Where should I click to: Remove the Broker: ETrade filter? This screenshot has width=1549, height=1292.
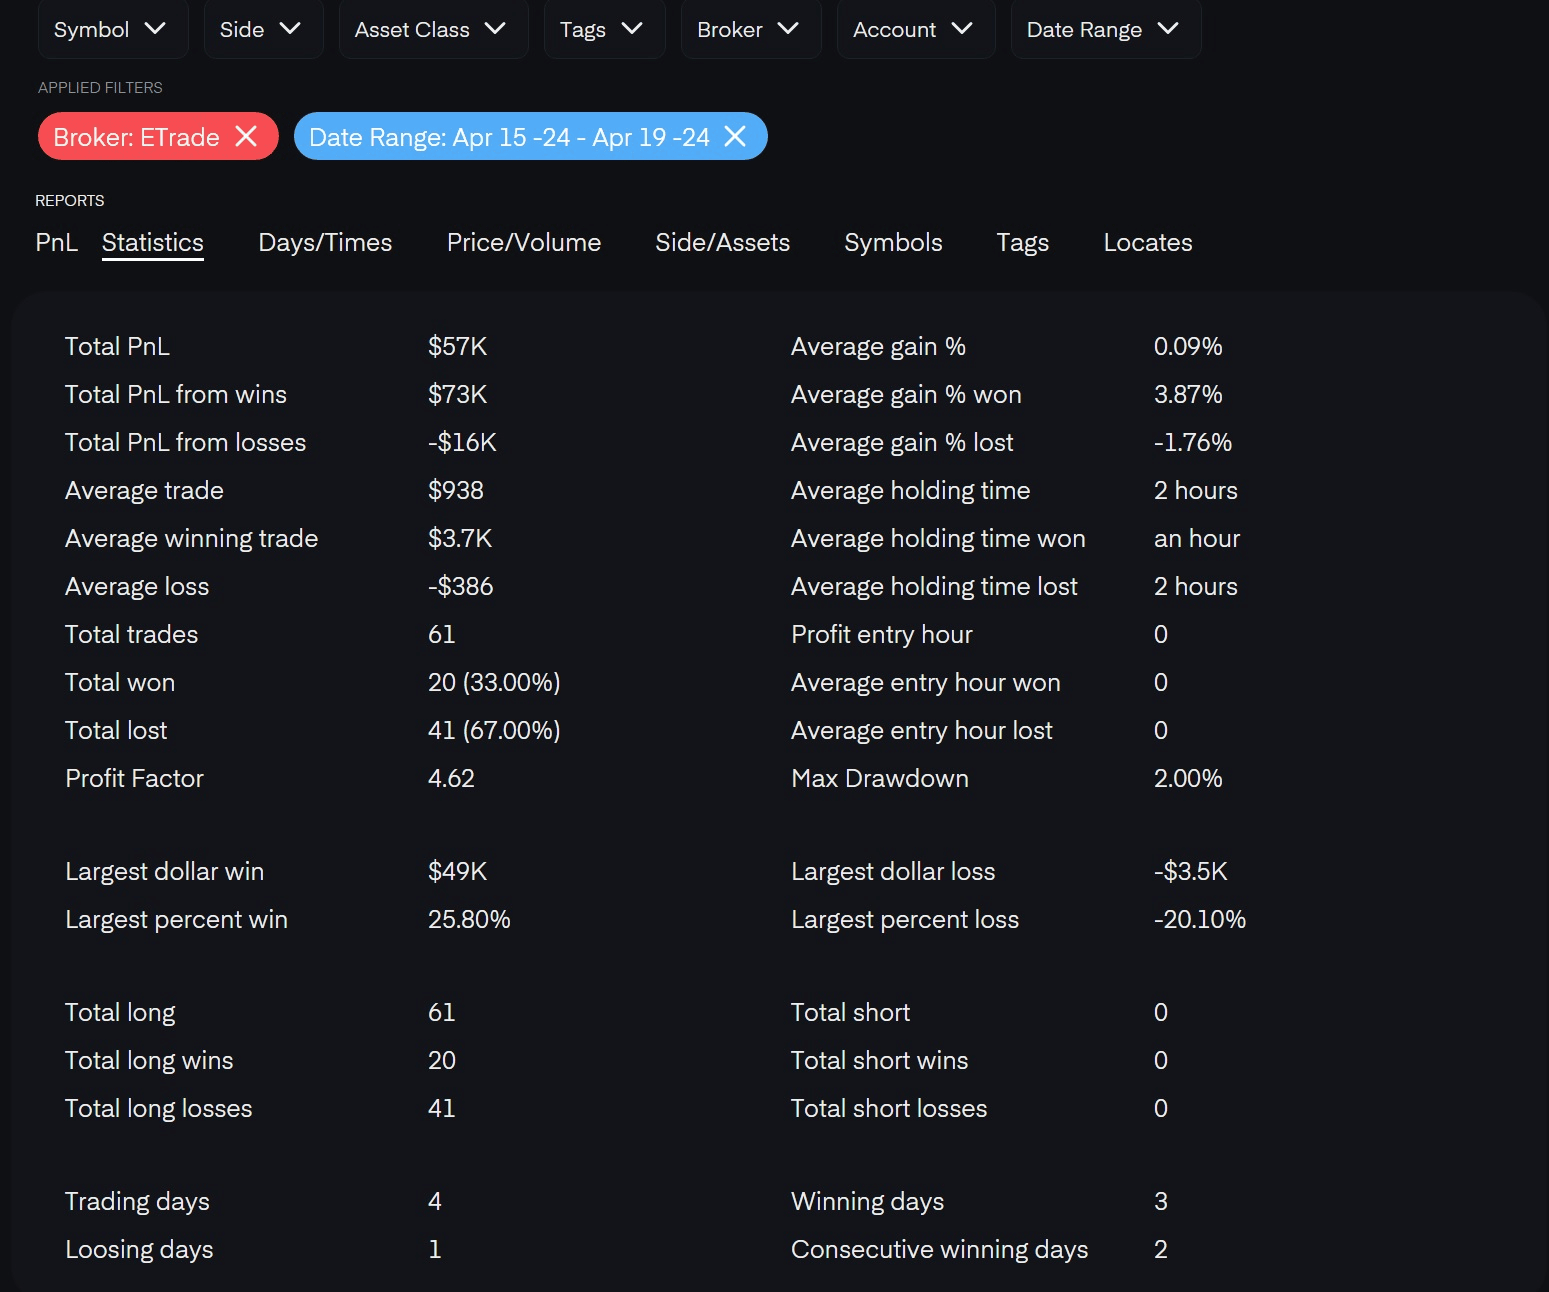pos(246,136)
